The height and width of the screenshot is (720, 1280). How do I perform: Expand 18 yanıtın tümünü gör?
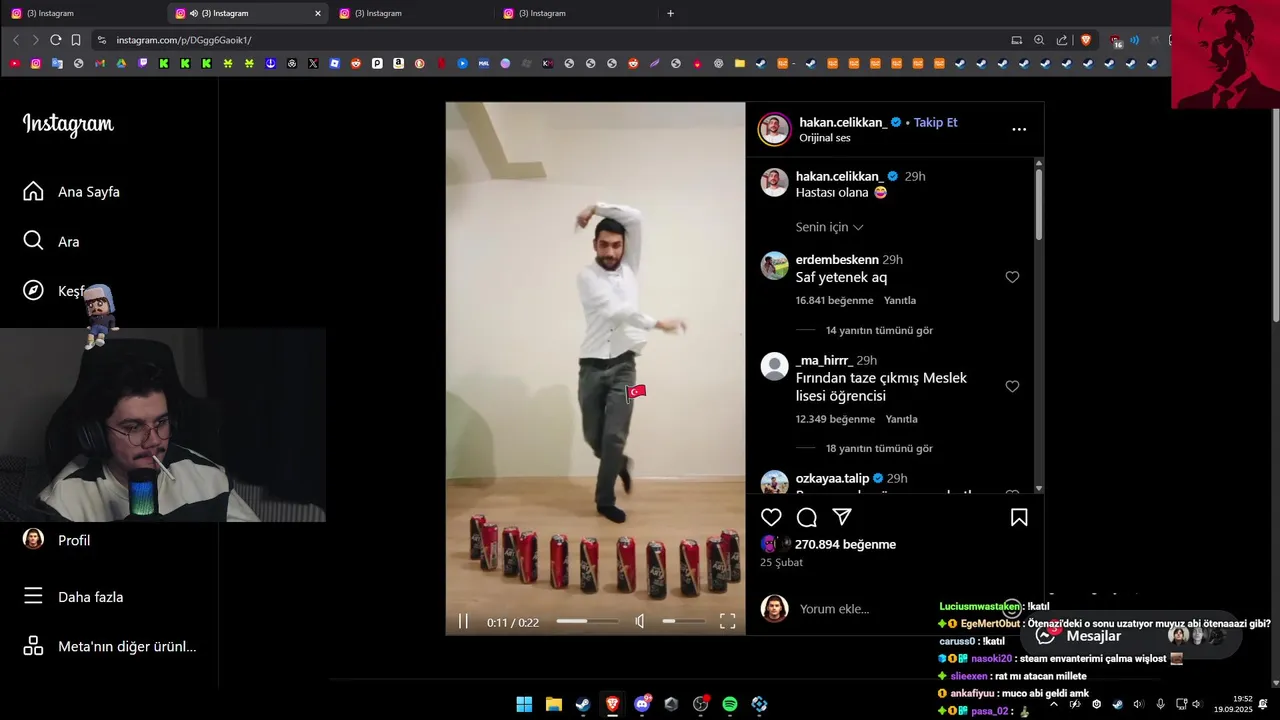point(879,448)
